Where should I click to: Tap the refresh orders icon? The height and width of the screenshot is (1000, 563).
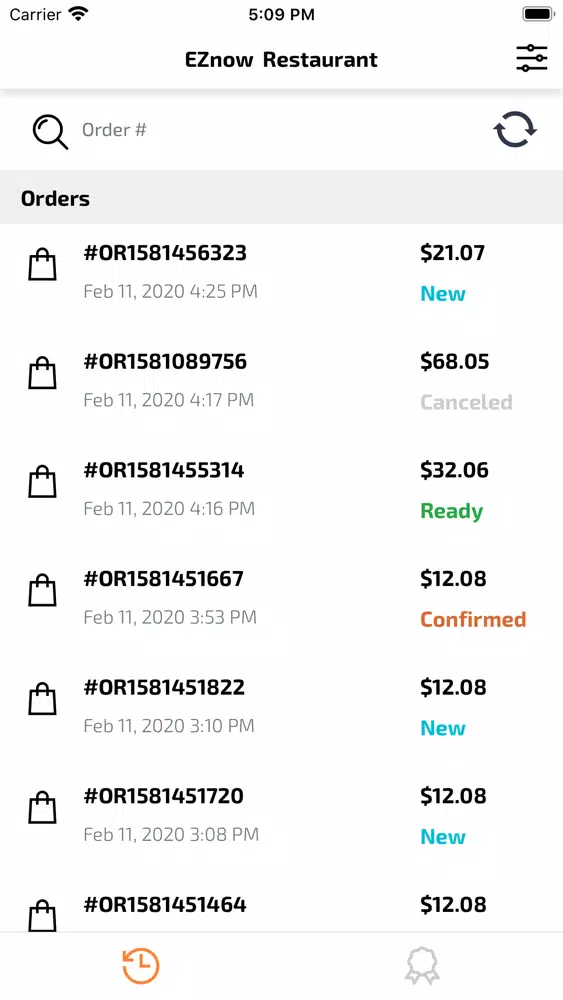pyautogui.click(x=515, y=129)
